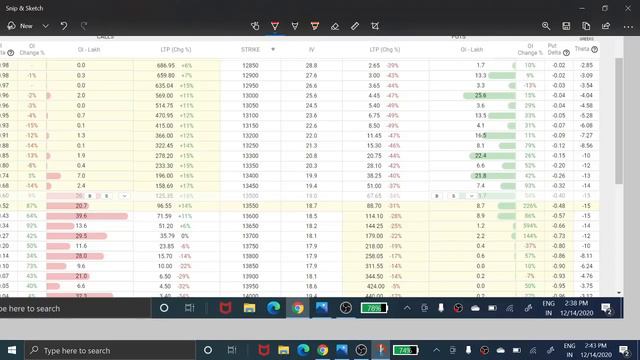Click the 2:38 PM clock in snipped image
Viewport: 640px width, 360px height.
point(576,303)
